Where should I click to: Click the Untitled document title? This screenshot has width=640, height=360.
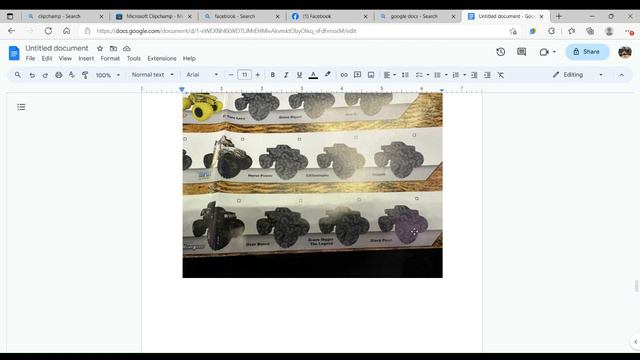point(57,48)
